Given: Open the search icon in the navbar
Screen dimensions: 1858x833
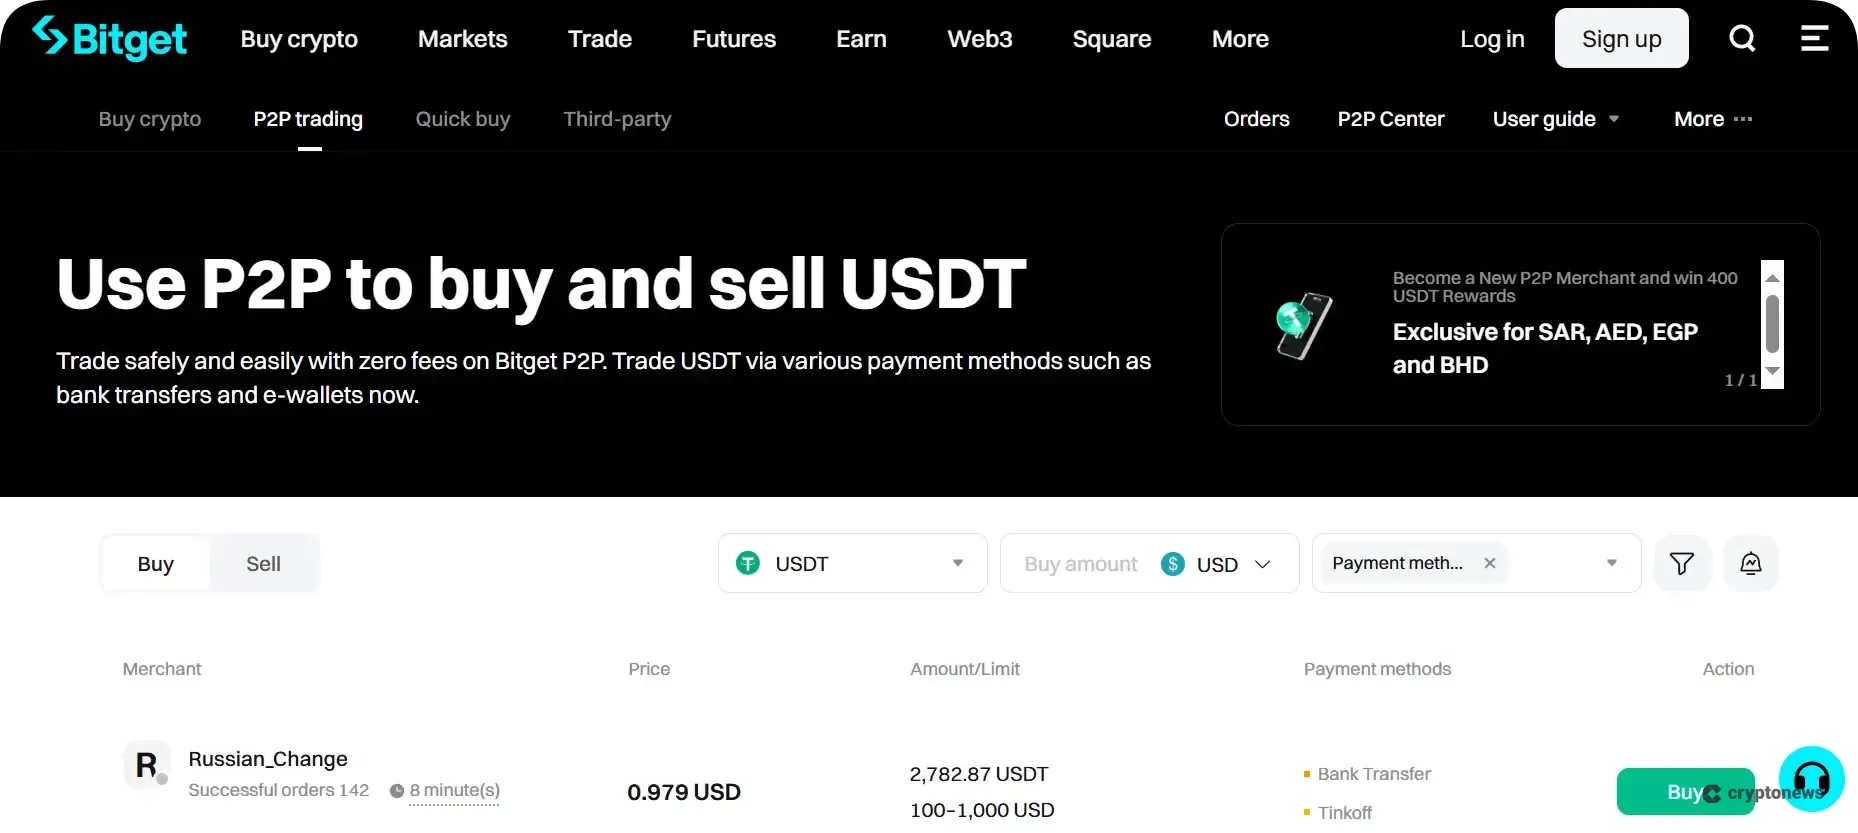Looking at the screenshot, I should (x=1742, y=38).
